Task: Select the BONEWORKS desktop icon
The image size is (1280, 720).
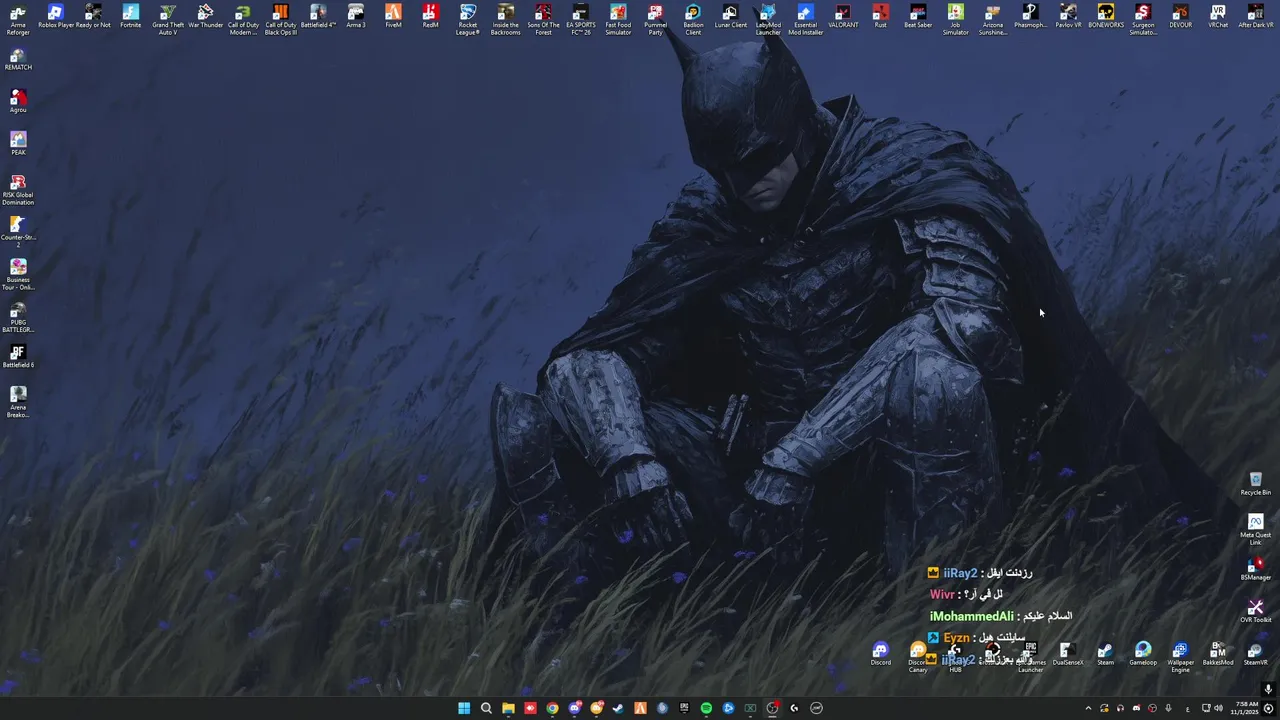Action: (1106, 16)
